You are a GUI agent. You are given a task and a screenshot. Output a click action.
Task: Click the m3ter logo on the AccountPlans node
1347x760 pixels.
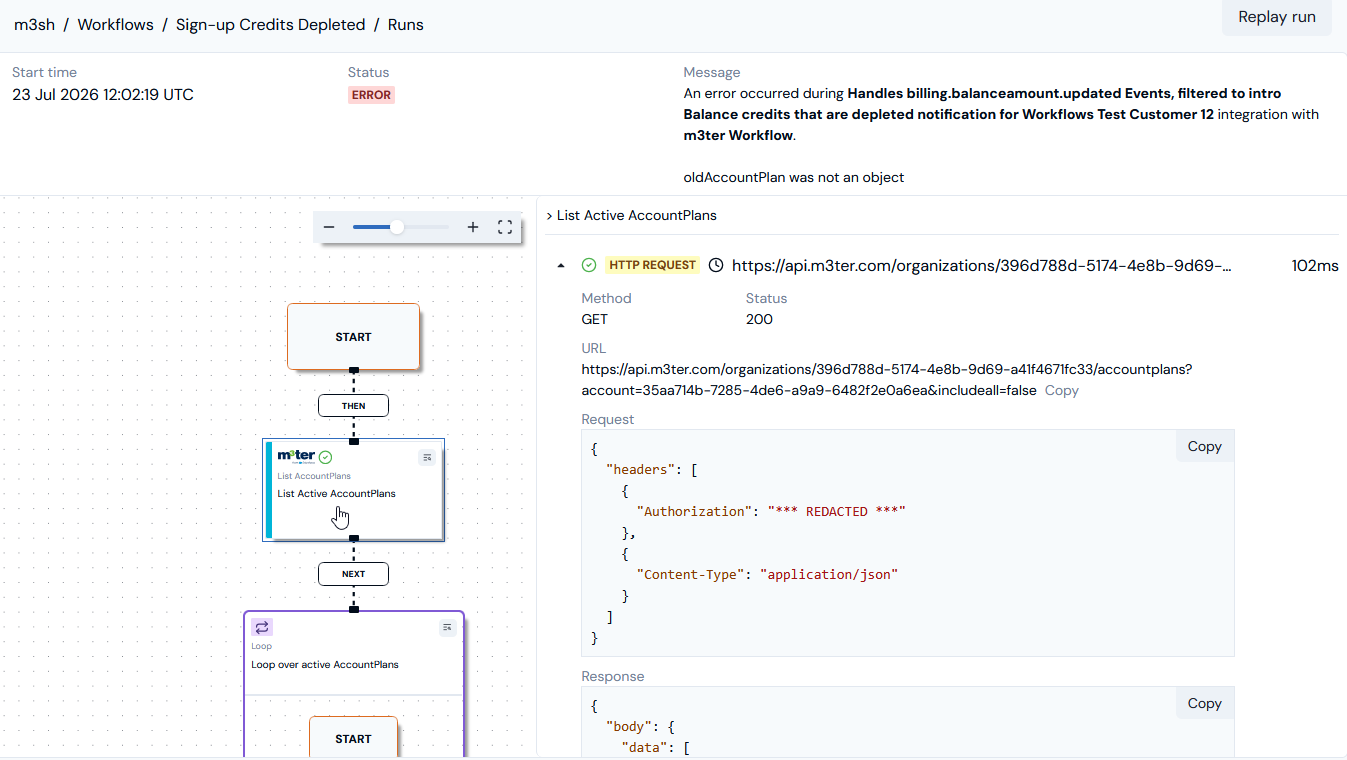pyautogui.click(x=296, y=456)
